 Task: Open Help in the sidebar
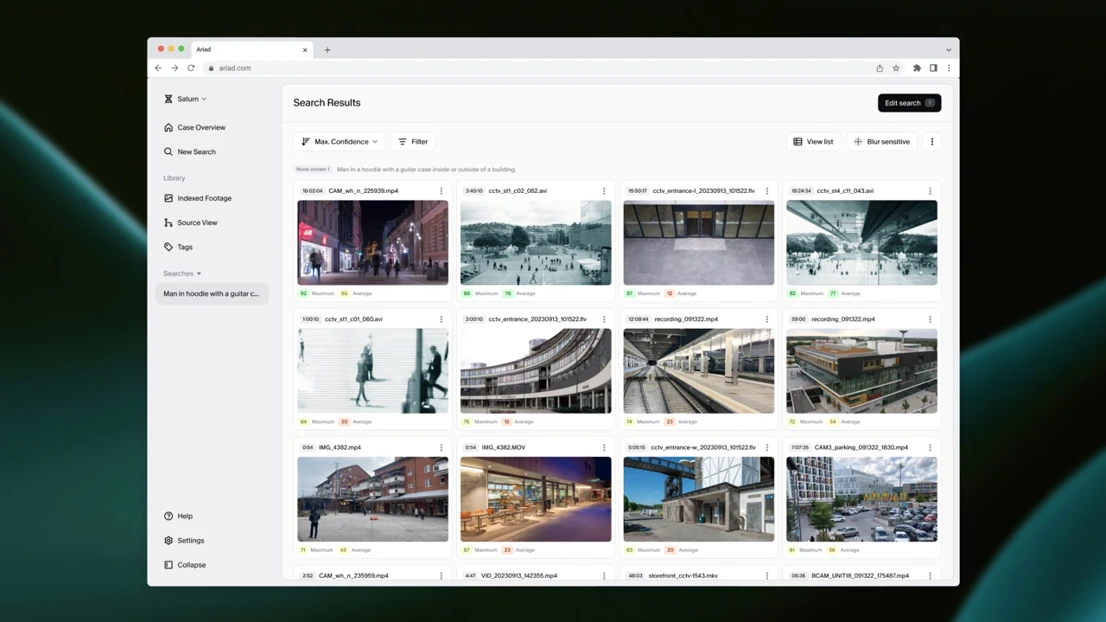(x=185, y=516)
